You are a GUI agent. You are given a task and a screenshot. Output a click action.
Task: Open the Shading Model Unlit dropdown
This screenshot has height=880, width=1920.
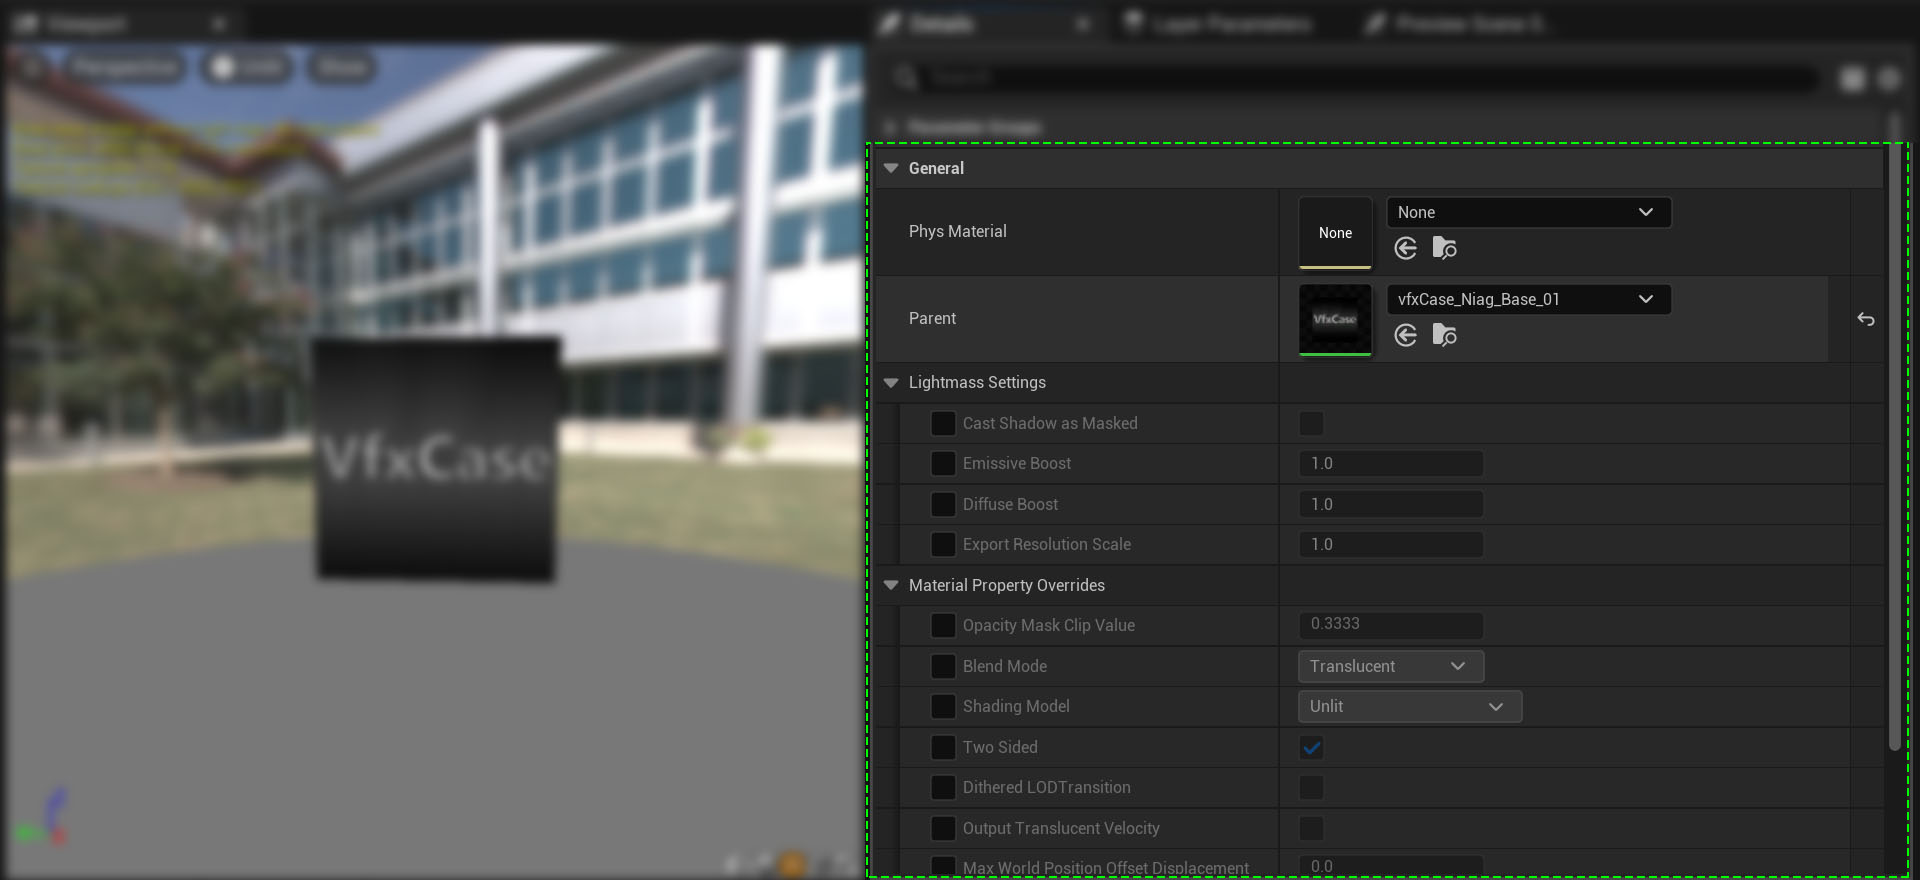click(x=1410, y=706)
